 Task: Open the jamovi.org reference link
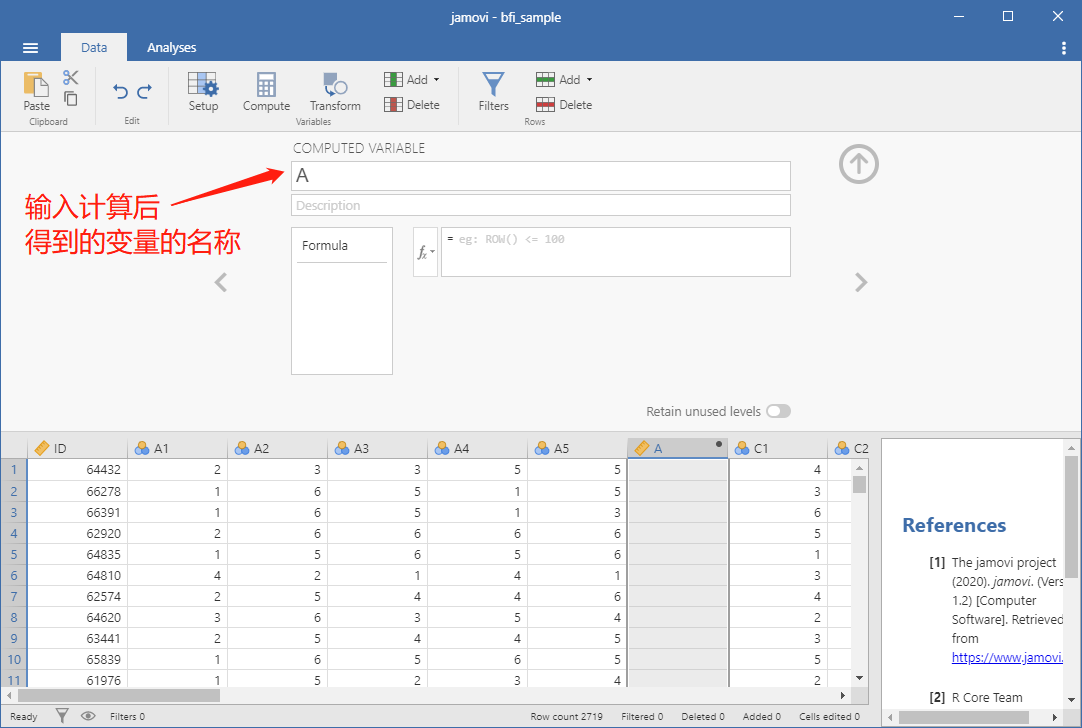point(1007,658)
